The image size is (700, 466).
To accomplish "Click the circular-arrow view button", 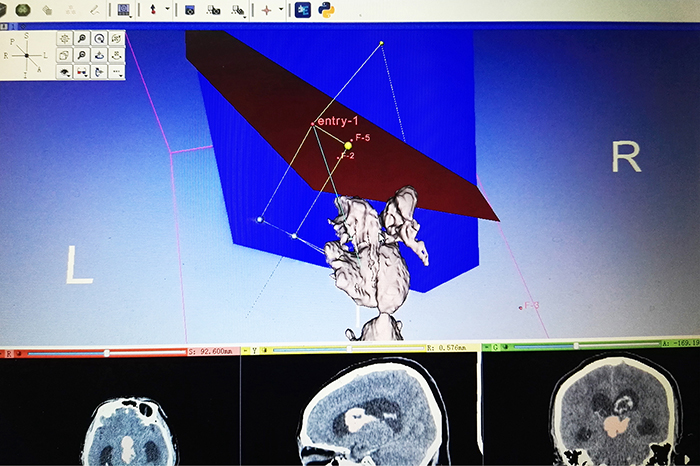I will [99, 38].
